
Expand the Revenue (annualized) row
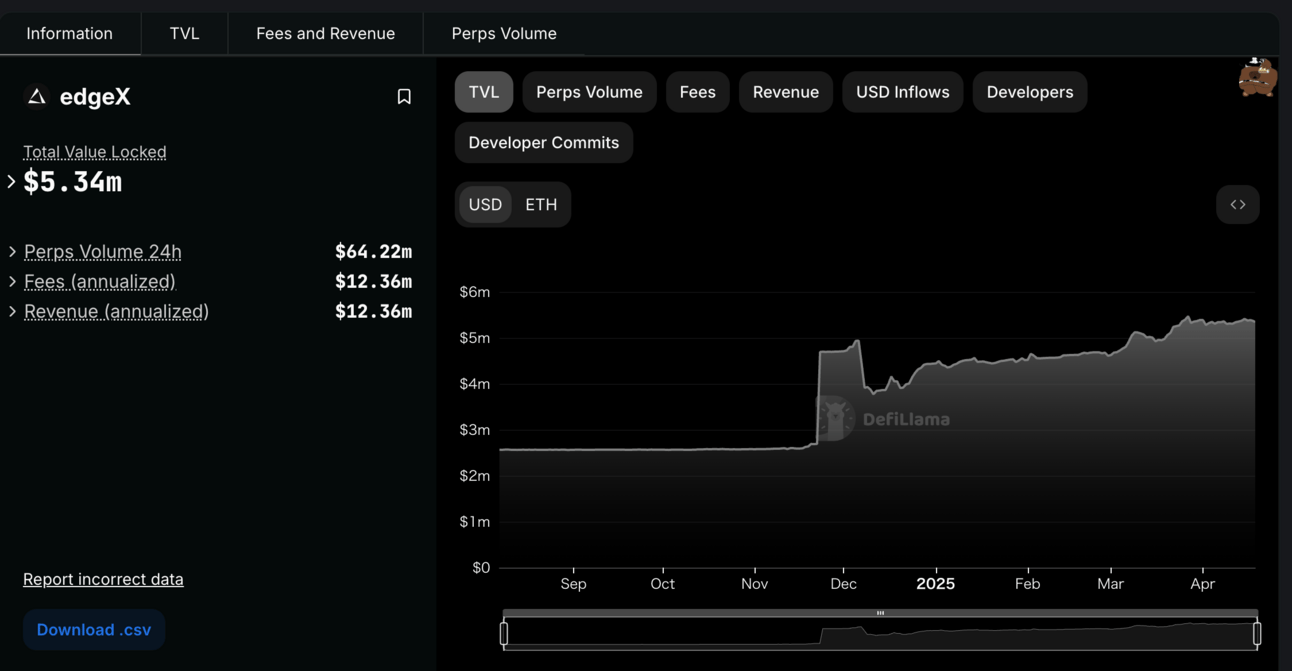coord(12,311)
